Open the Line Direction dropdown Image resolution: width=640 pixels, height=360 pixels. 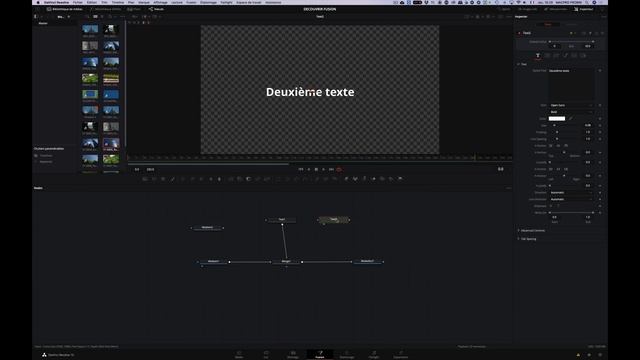571,199
